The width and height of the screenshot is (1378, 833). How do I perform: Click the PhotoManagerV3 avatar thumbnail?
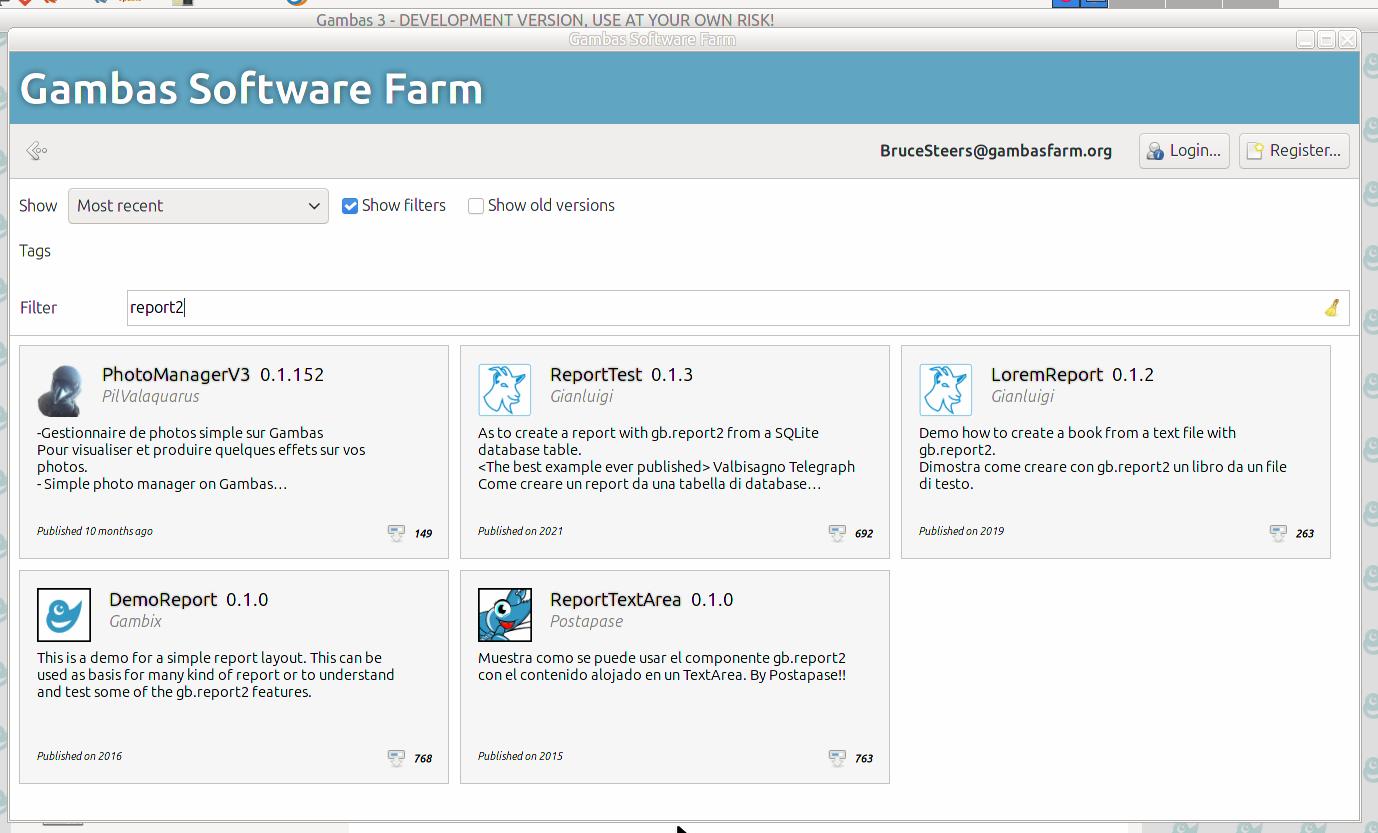63,390
